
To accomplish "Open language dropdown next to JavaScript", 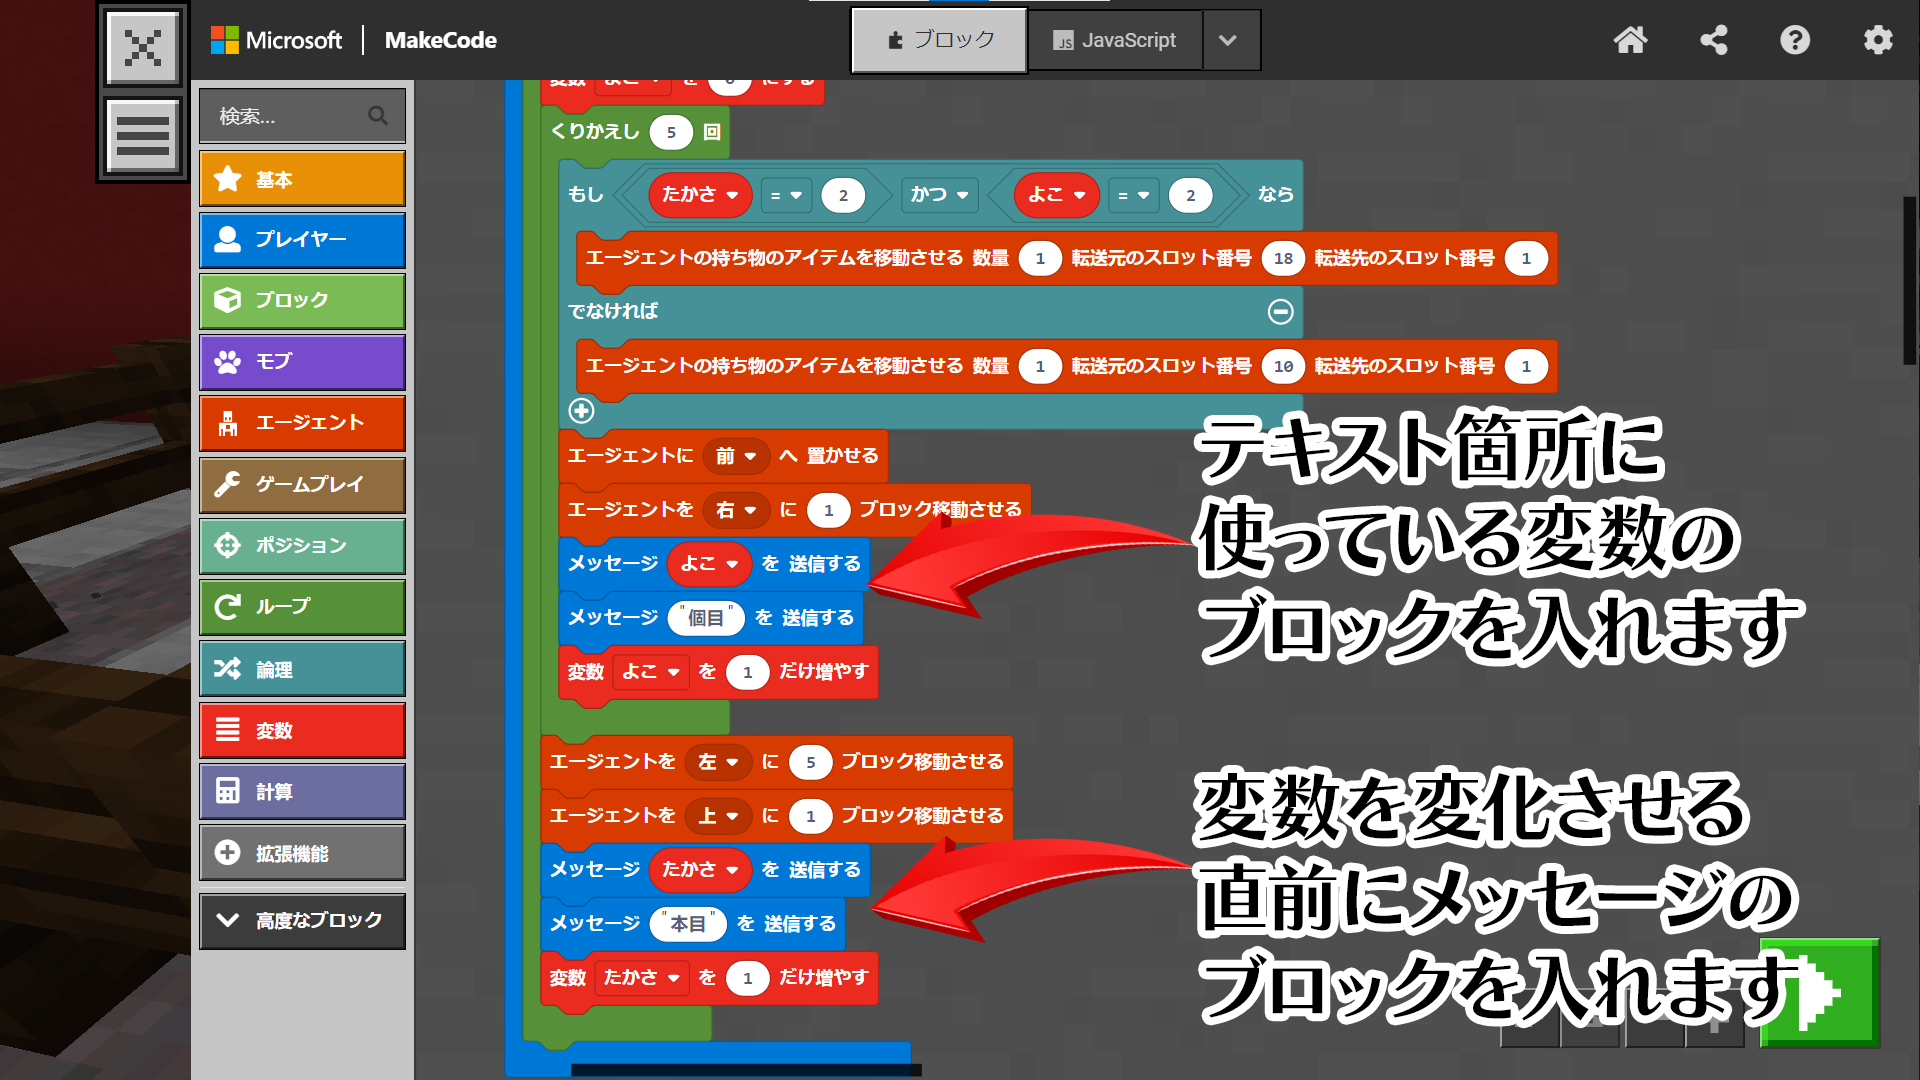I will tap(1228, 40).
